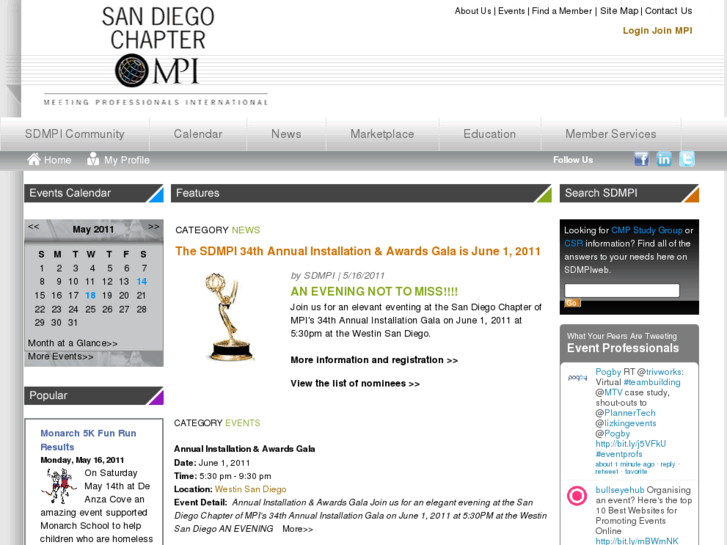This screenshot has width=727, height=545.
Task: Open the 34th Annual Gala headline
Action: pyautogui.click(x=358, y=251)
